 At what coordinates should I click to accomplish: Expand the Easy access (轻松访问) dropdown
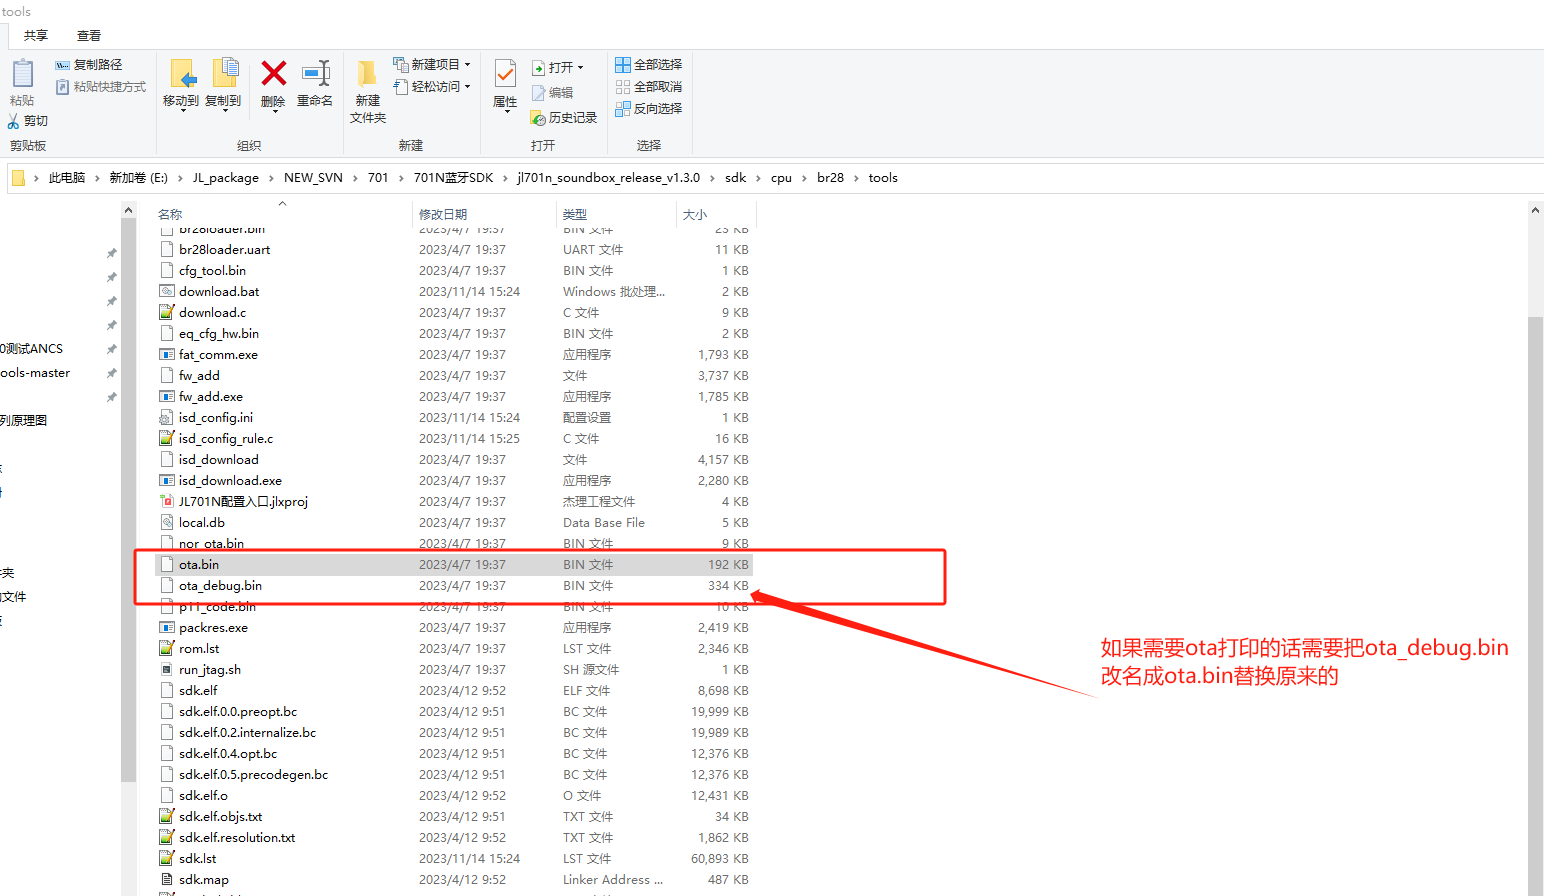pos(467,87)
